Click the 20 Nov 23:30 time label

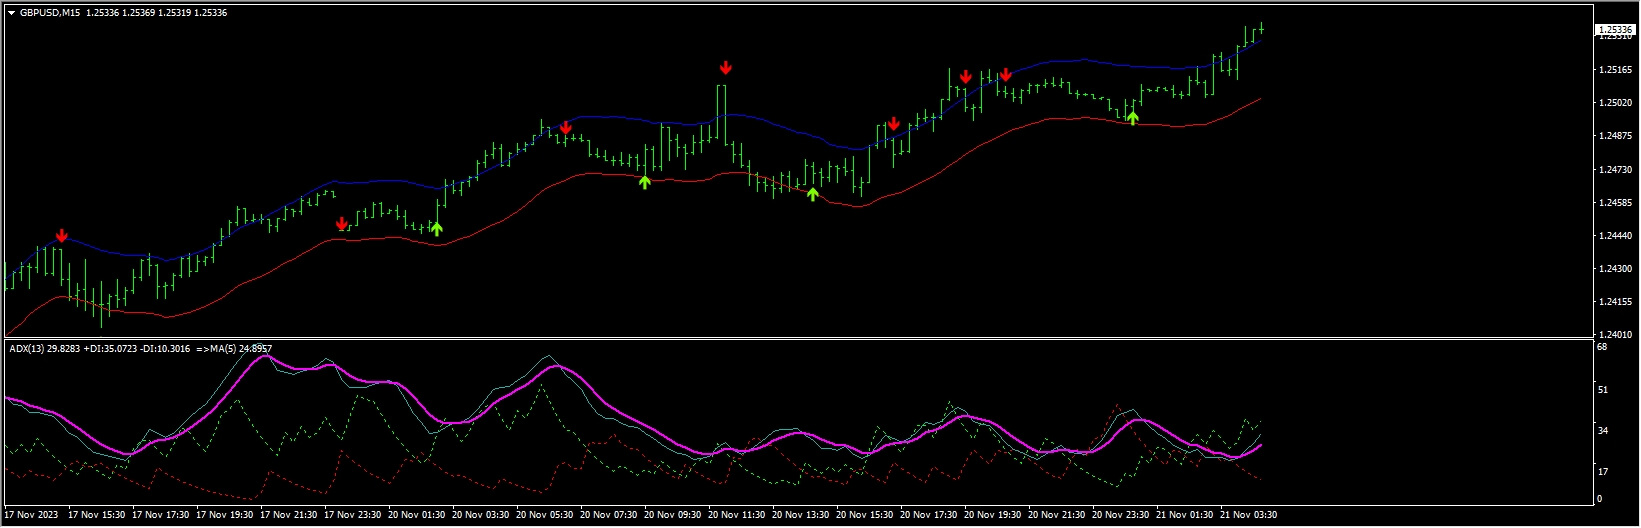point(1120,515)
